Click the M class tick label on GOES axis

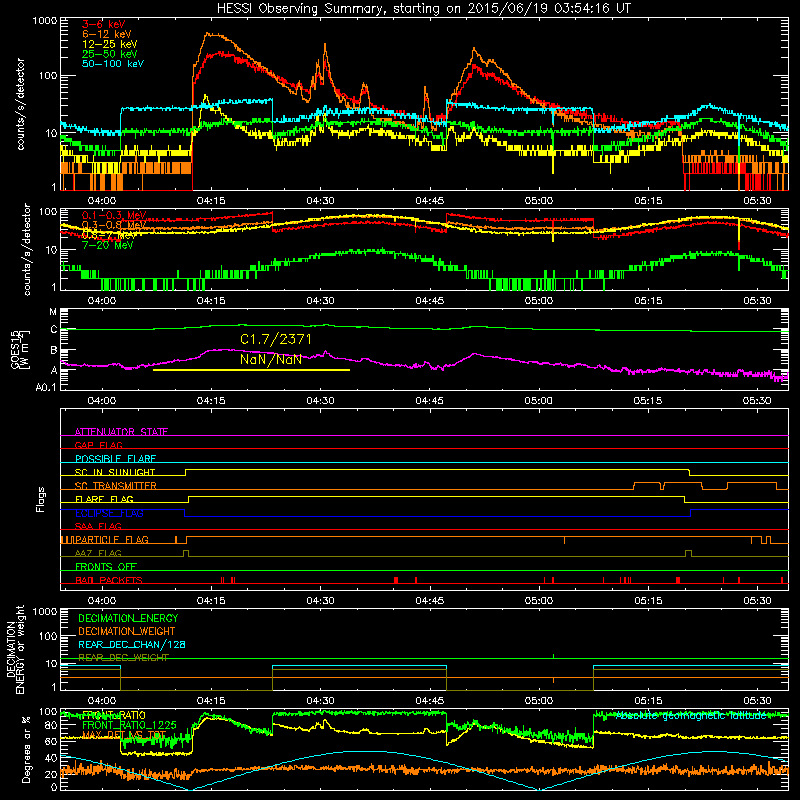click(x=53, y=312)
